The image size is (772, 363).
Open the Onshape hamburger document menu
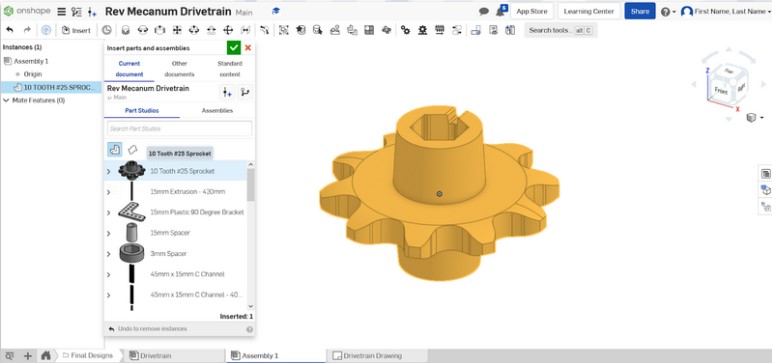pos(61,11)
